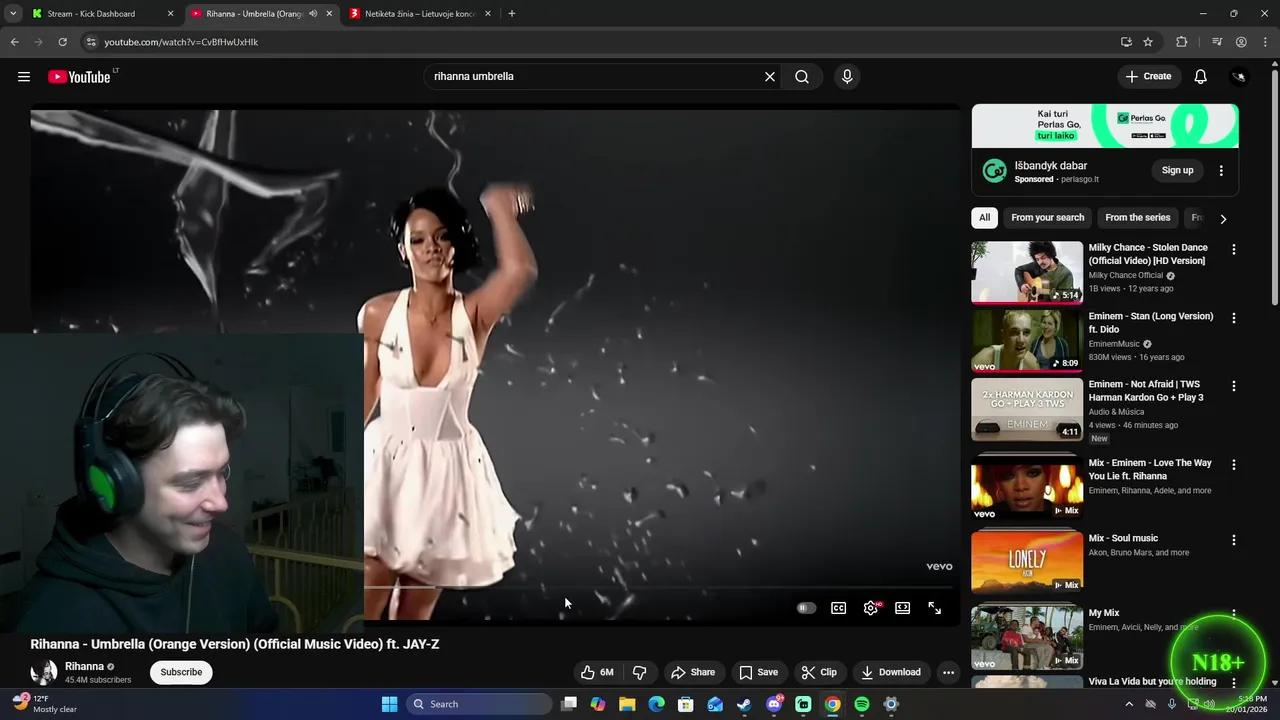Select the From the series chip

tap(1137, 217)
